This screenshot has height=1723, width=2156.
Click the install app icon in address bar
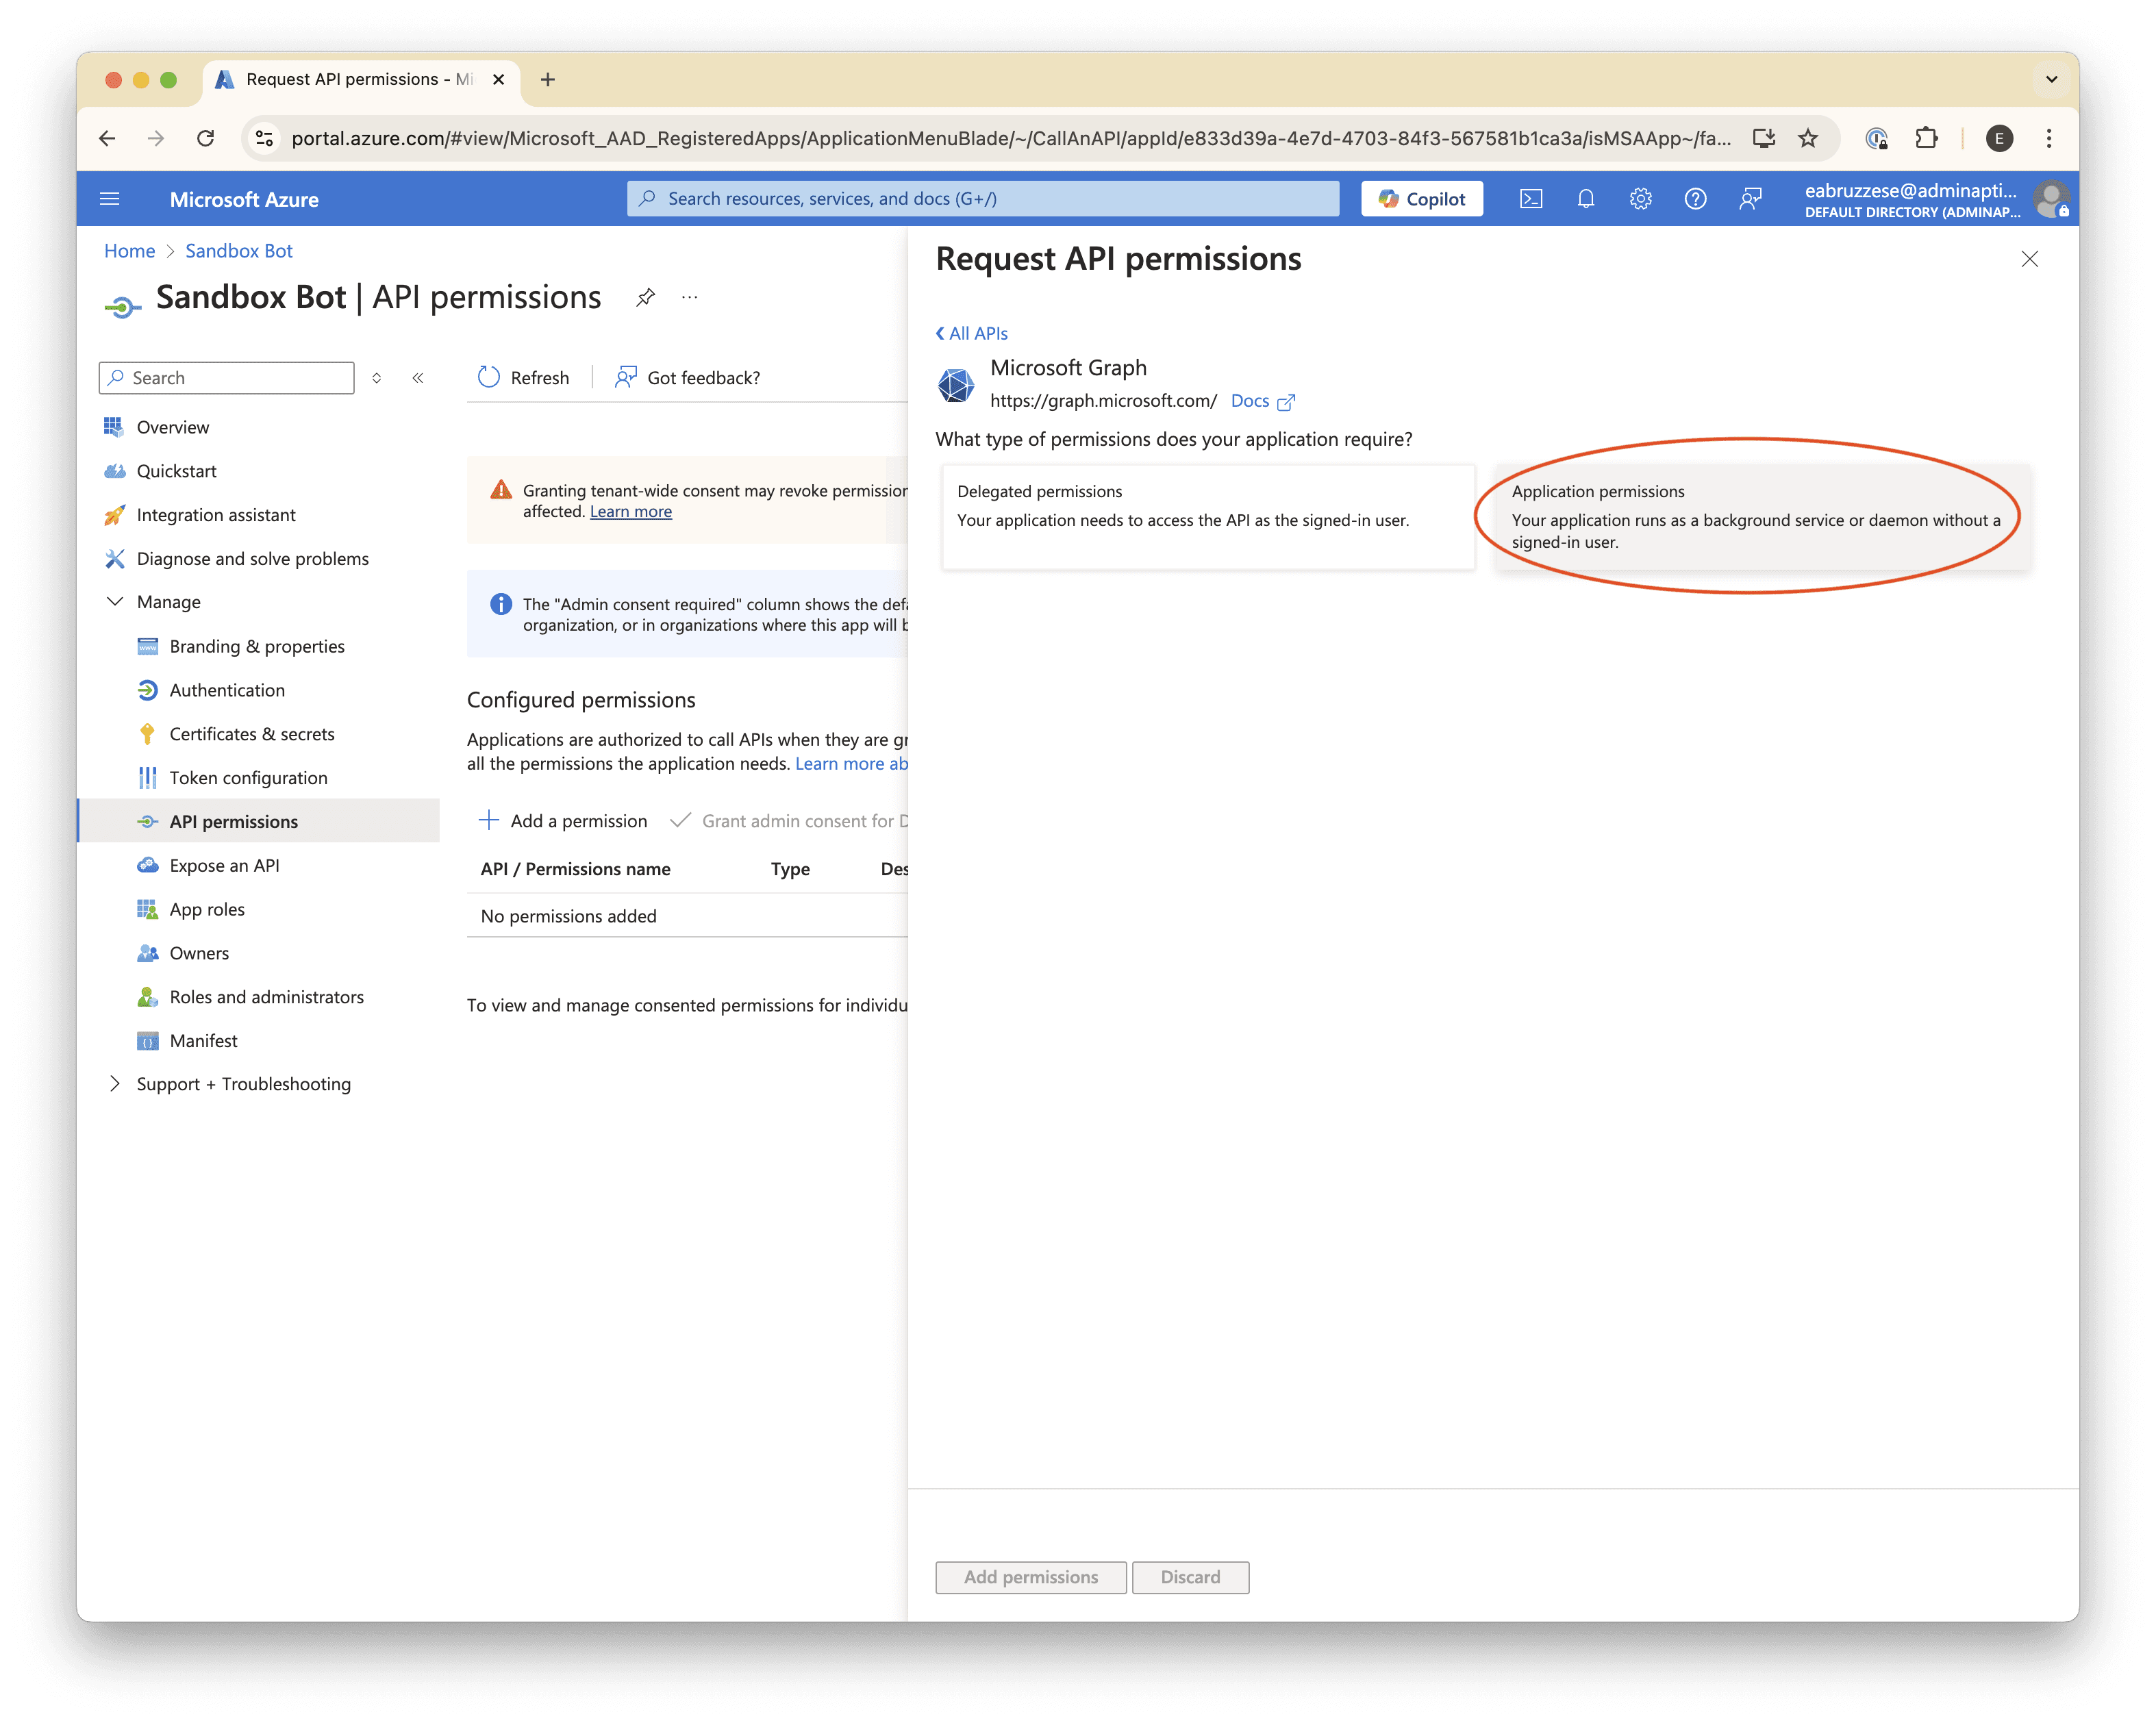(1764, 138)
